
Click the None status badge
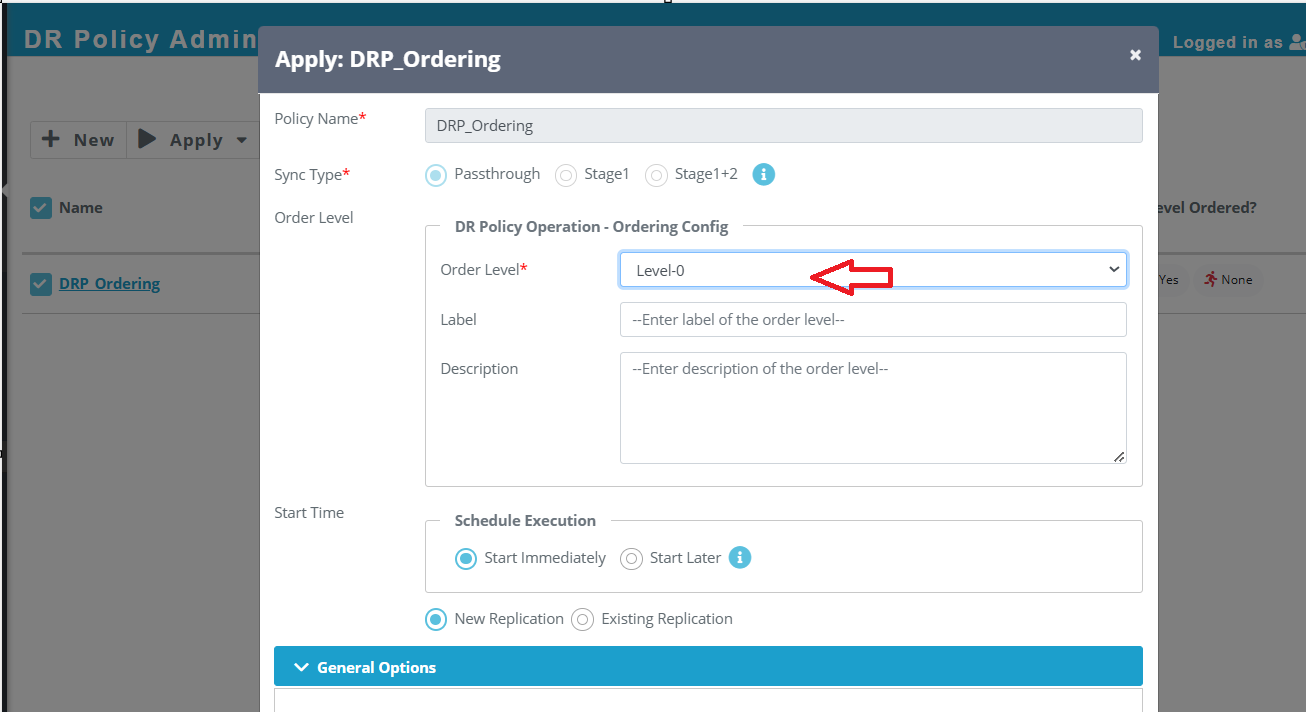[x=1228, y=280]
